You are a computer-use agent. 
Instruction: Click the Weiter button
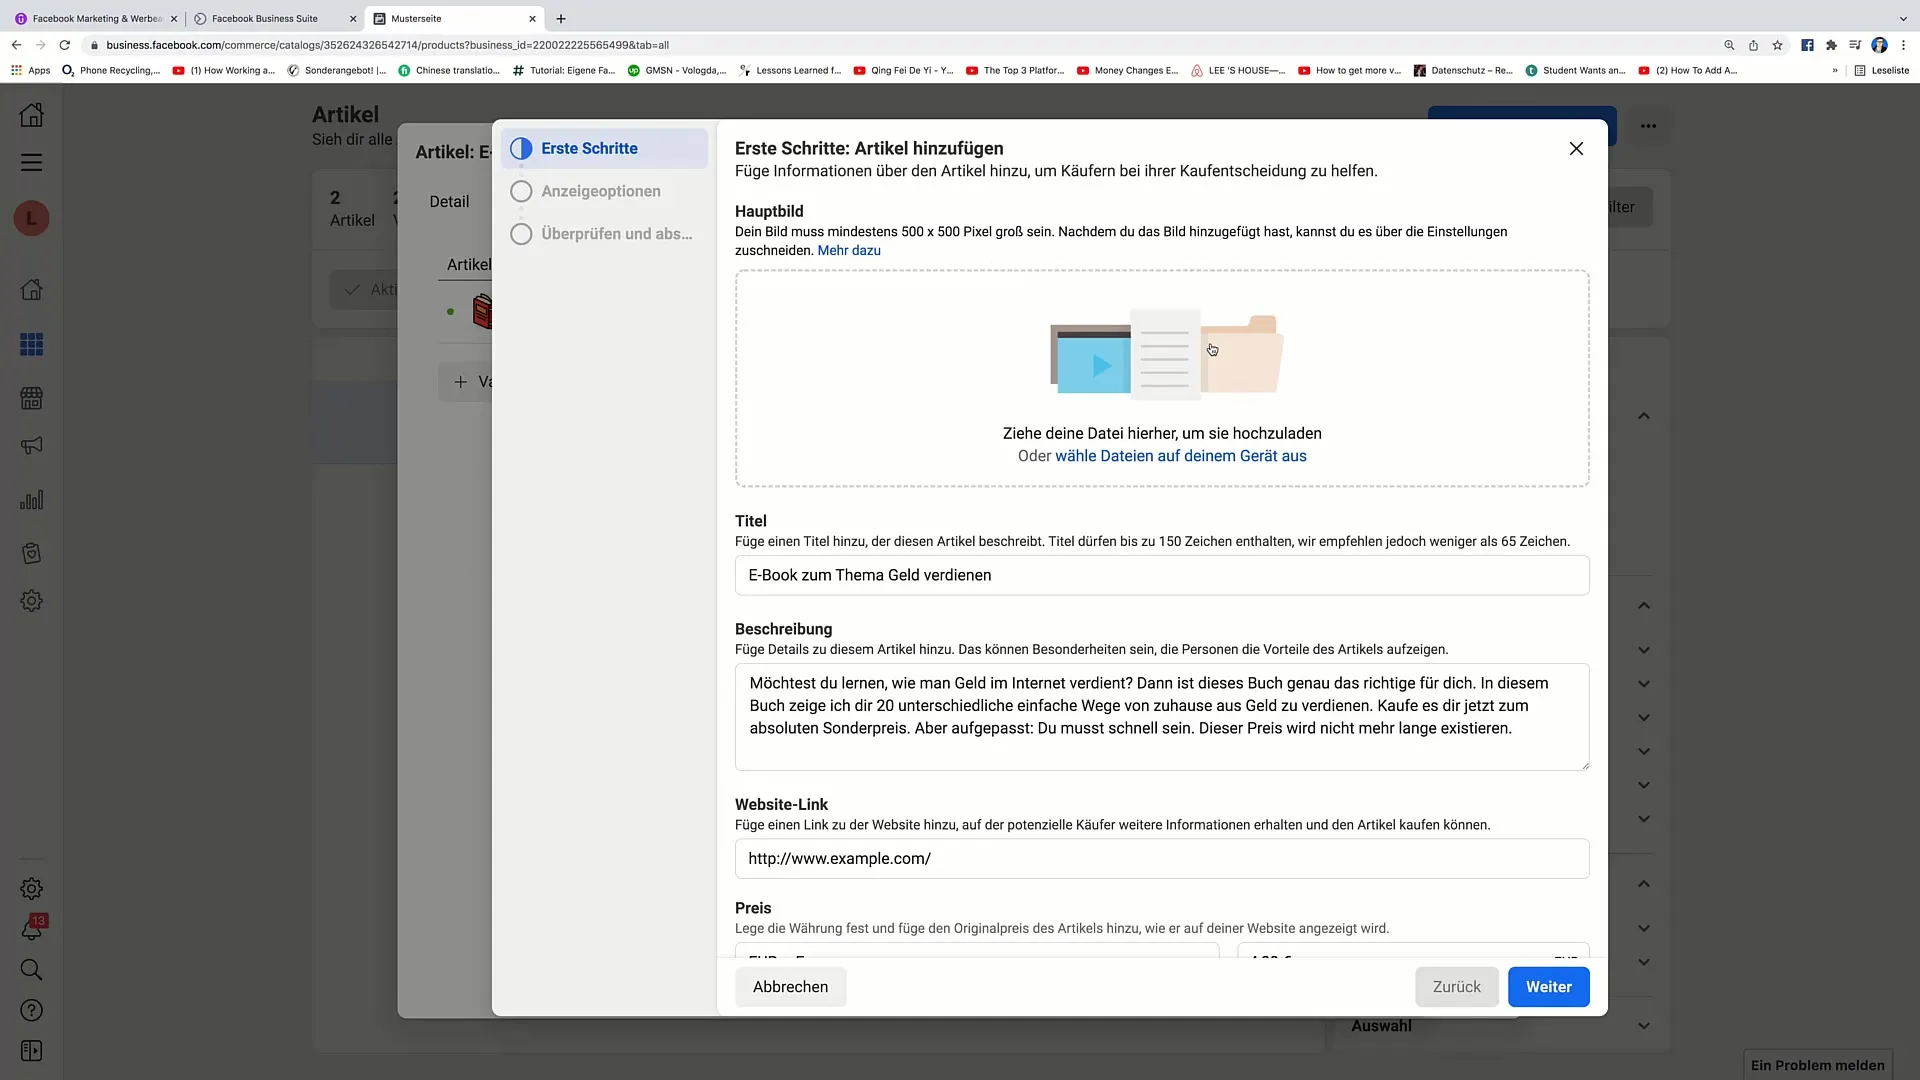coord(1548,987)
